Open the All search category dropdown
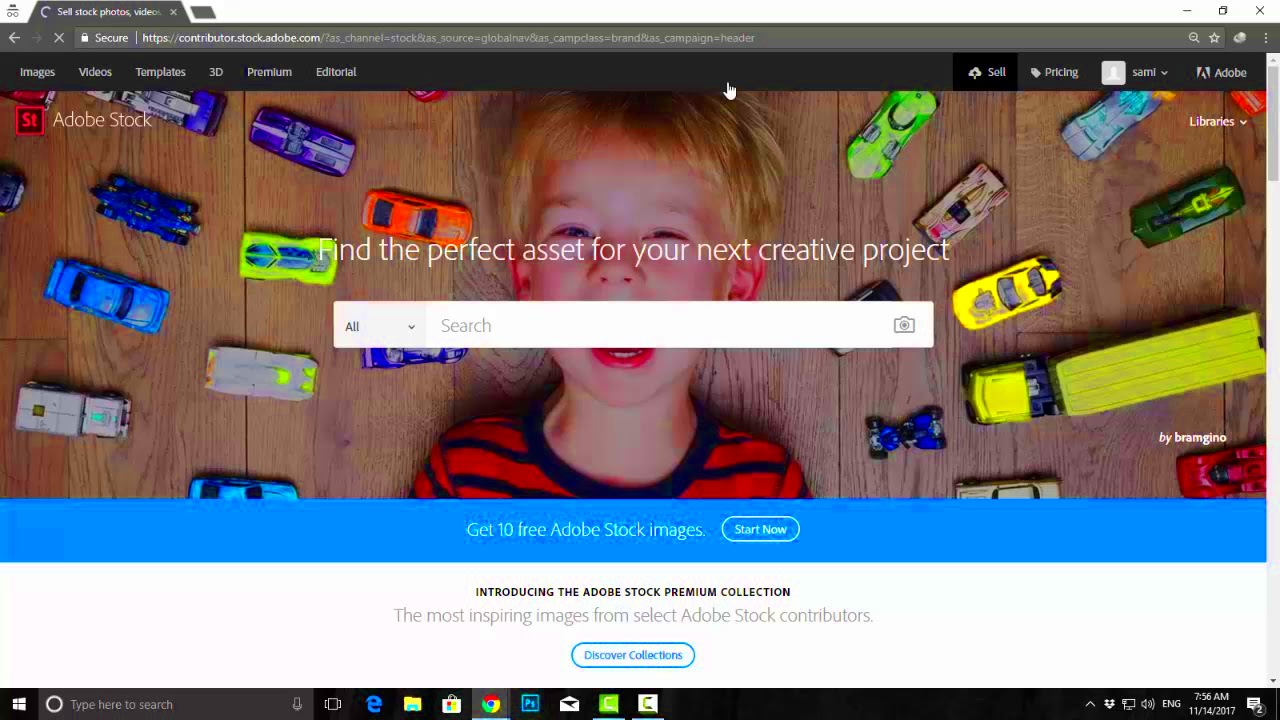 [x=380, y=326]
